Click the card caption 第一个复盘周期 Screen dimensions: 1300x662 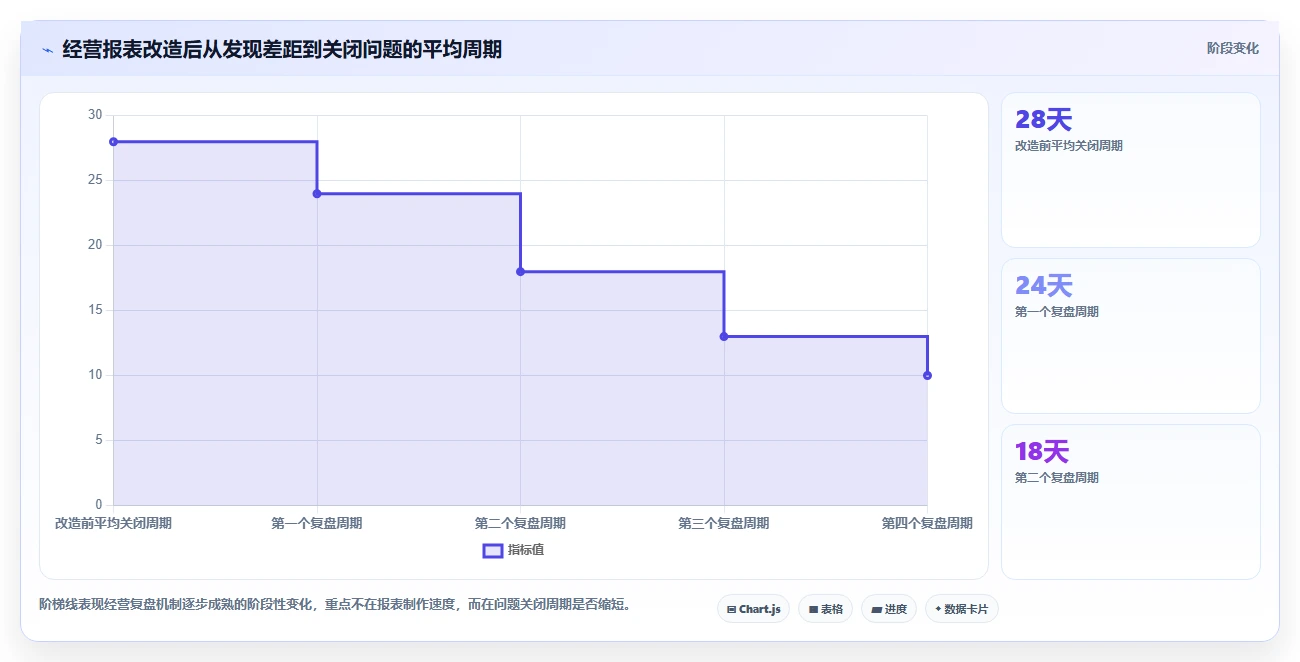tap(1057, 312)
